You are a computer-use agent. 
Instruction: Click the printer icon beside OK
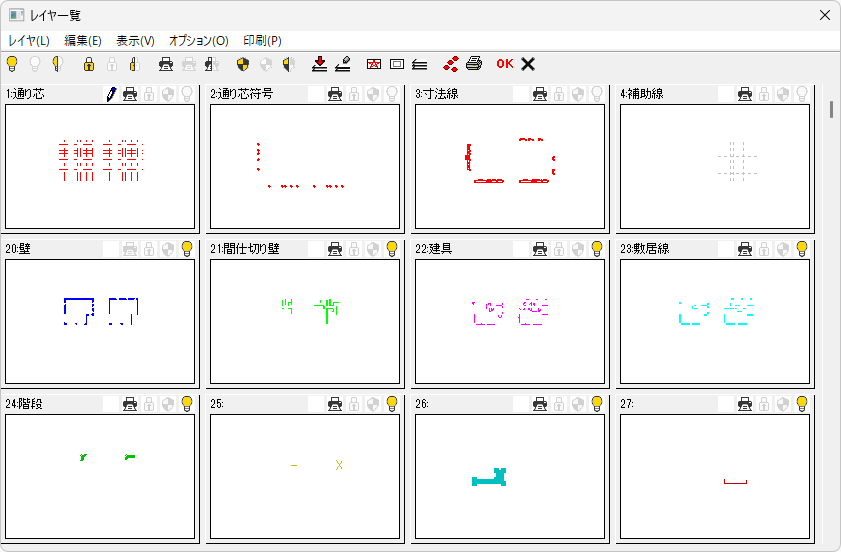pos(474,64)
